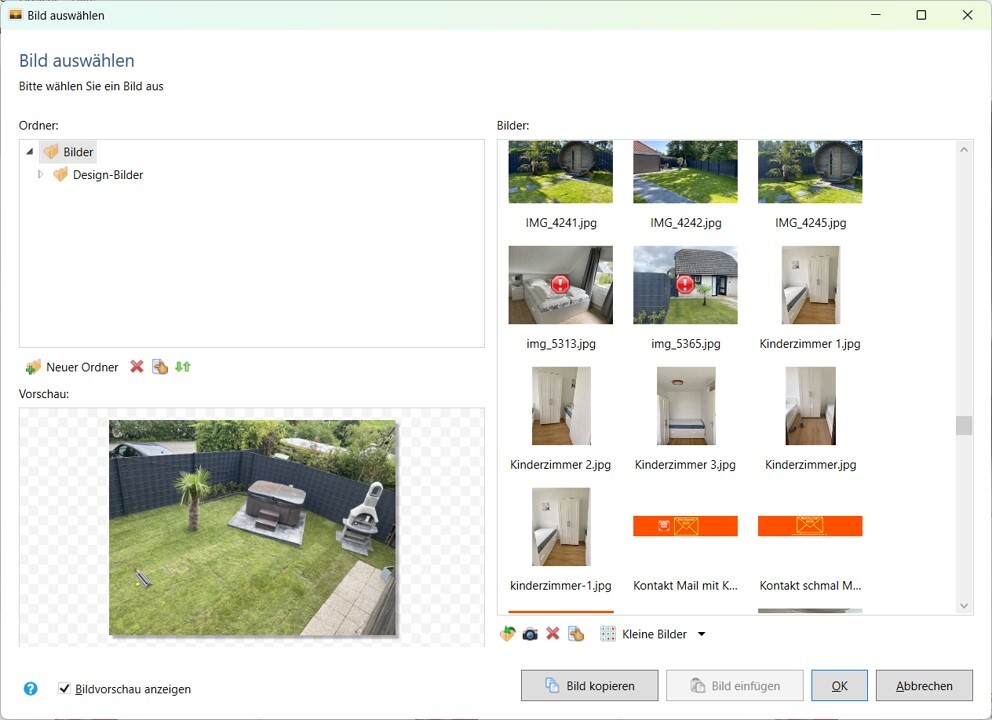Click scroll up arrow in image list

tap(964, 150)
